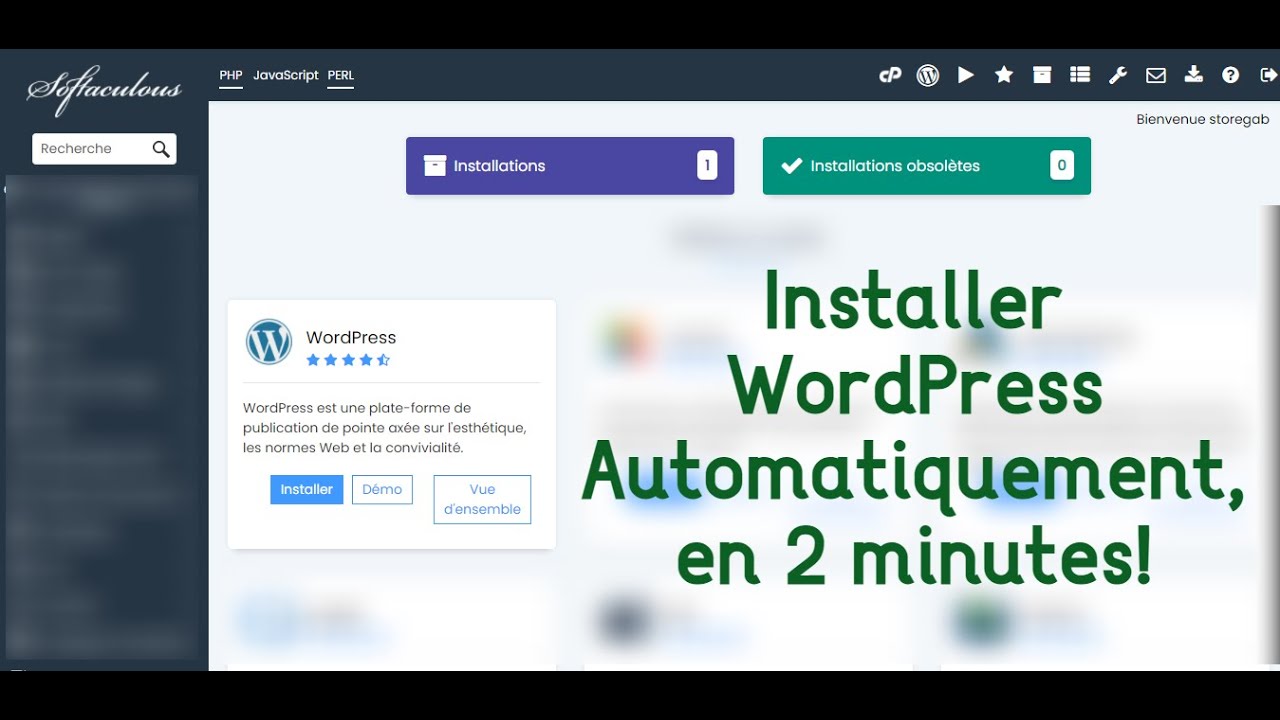Switch to the JavaScript tab

tap(286, 75)
